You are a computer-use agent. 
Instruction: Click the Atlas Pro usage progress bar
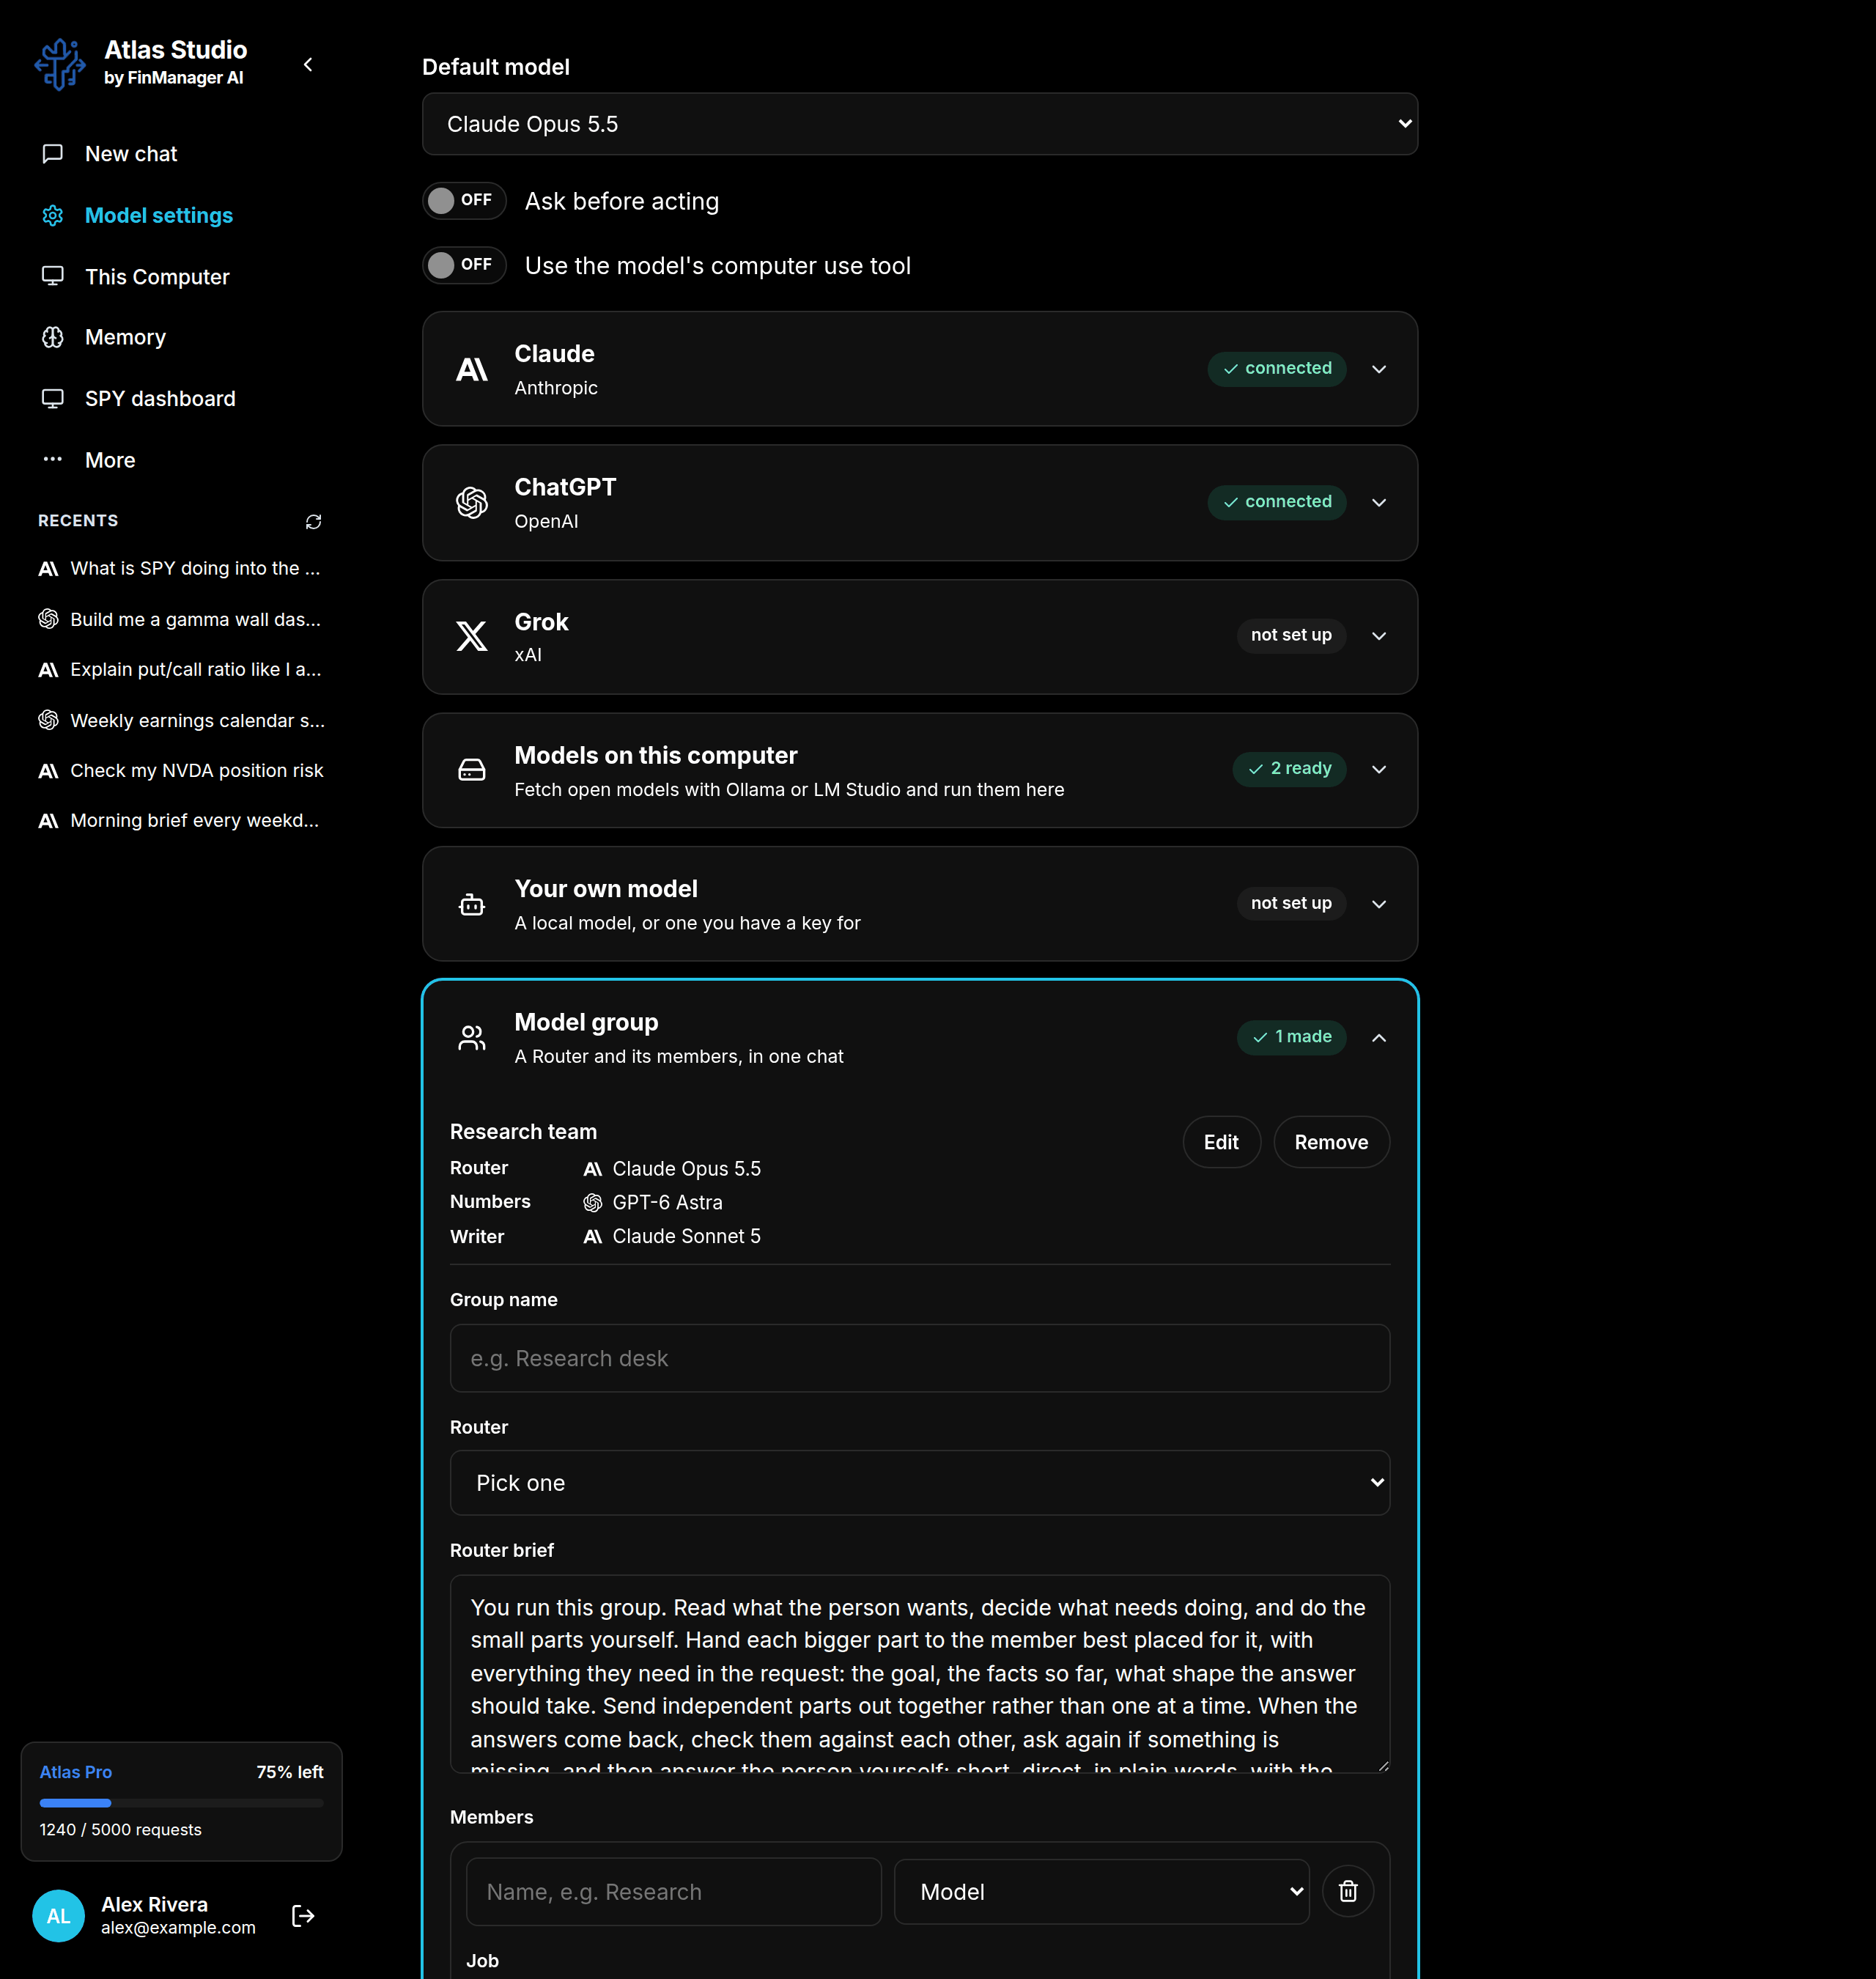[181, 1802]
